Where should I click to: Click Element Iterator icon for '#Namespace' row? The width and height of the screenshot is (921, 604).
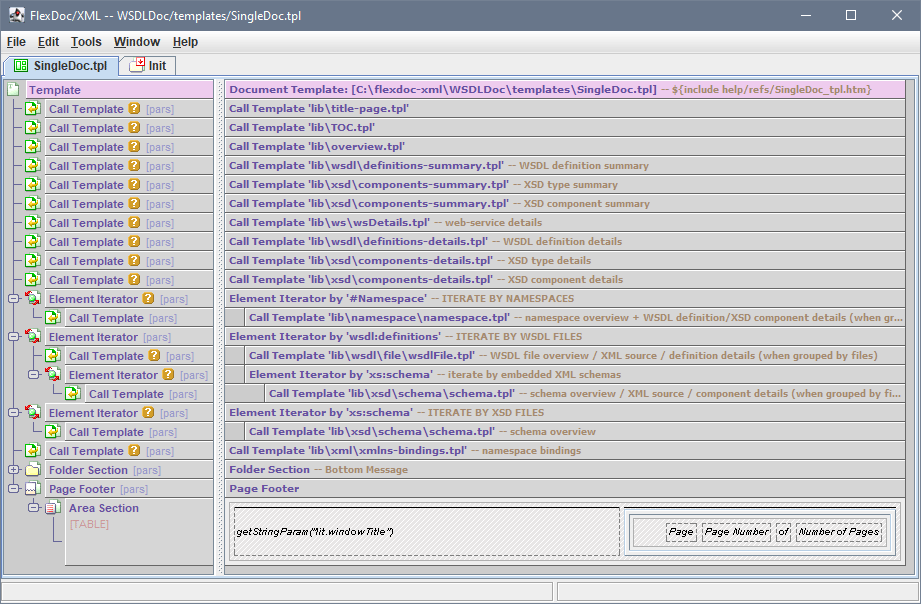(32, 299)
